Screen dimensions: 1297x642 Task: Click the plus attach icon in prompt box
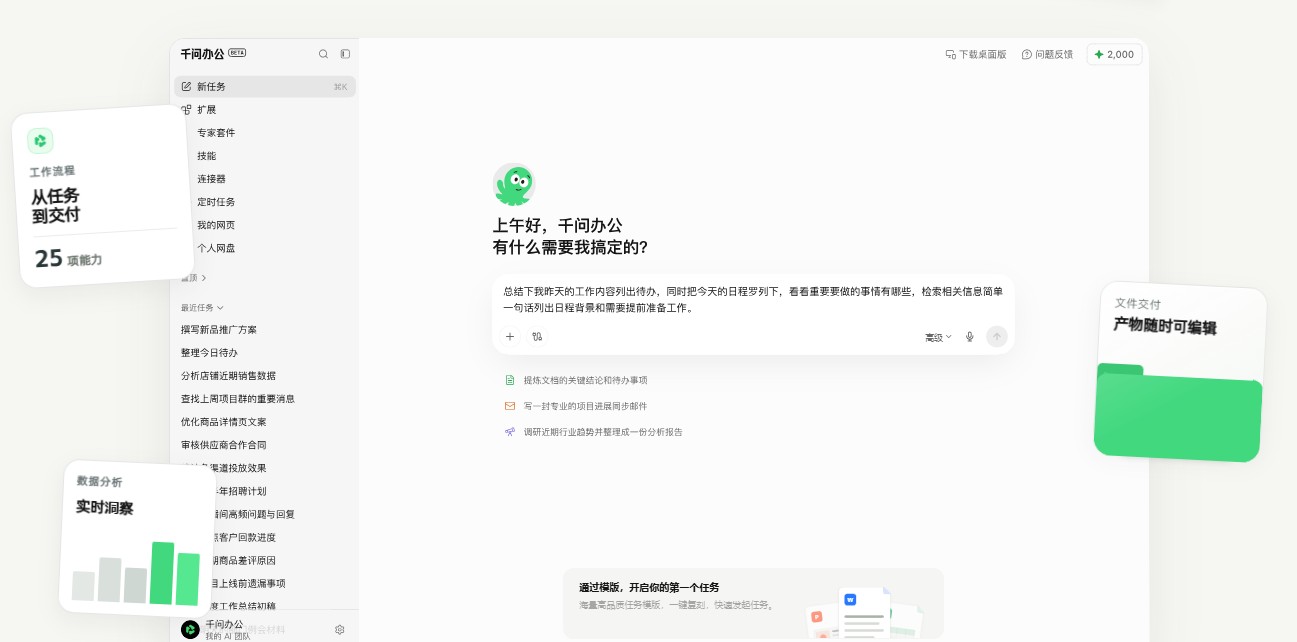pyautogui.click(x=510, y=337)
